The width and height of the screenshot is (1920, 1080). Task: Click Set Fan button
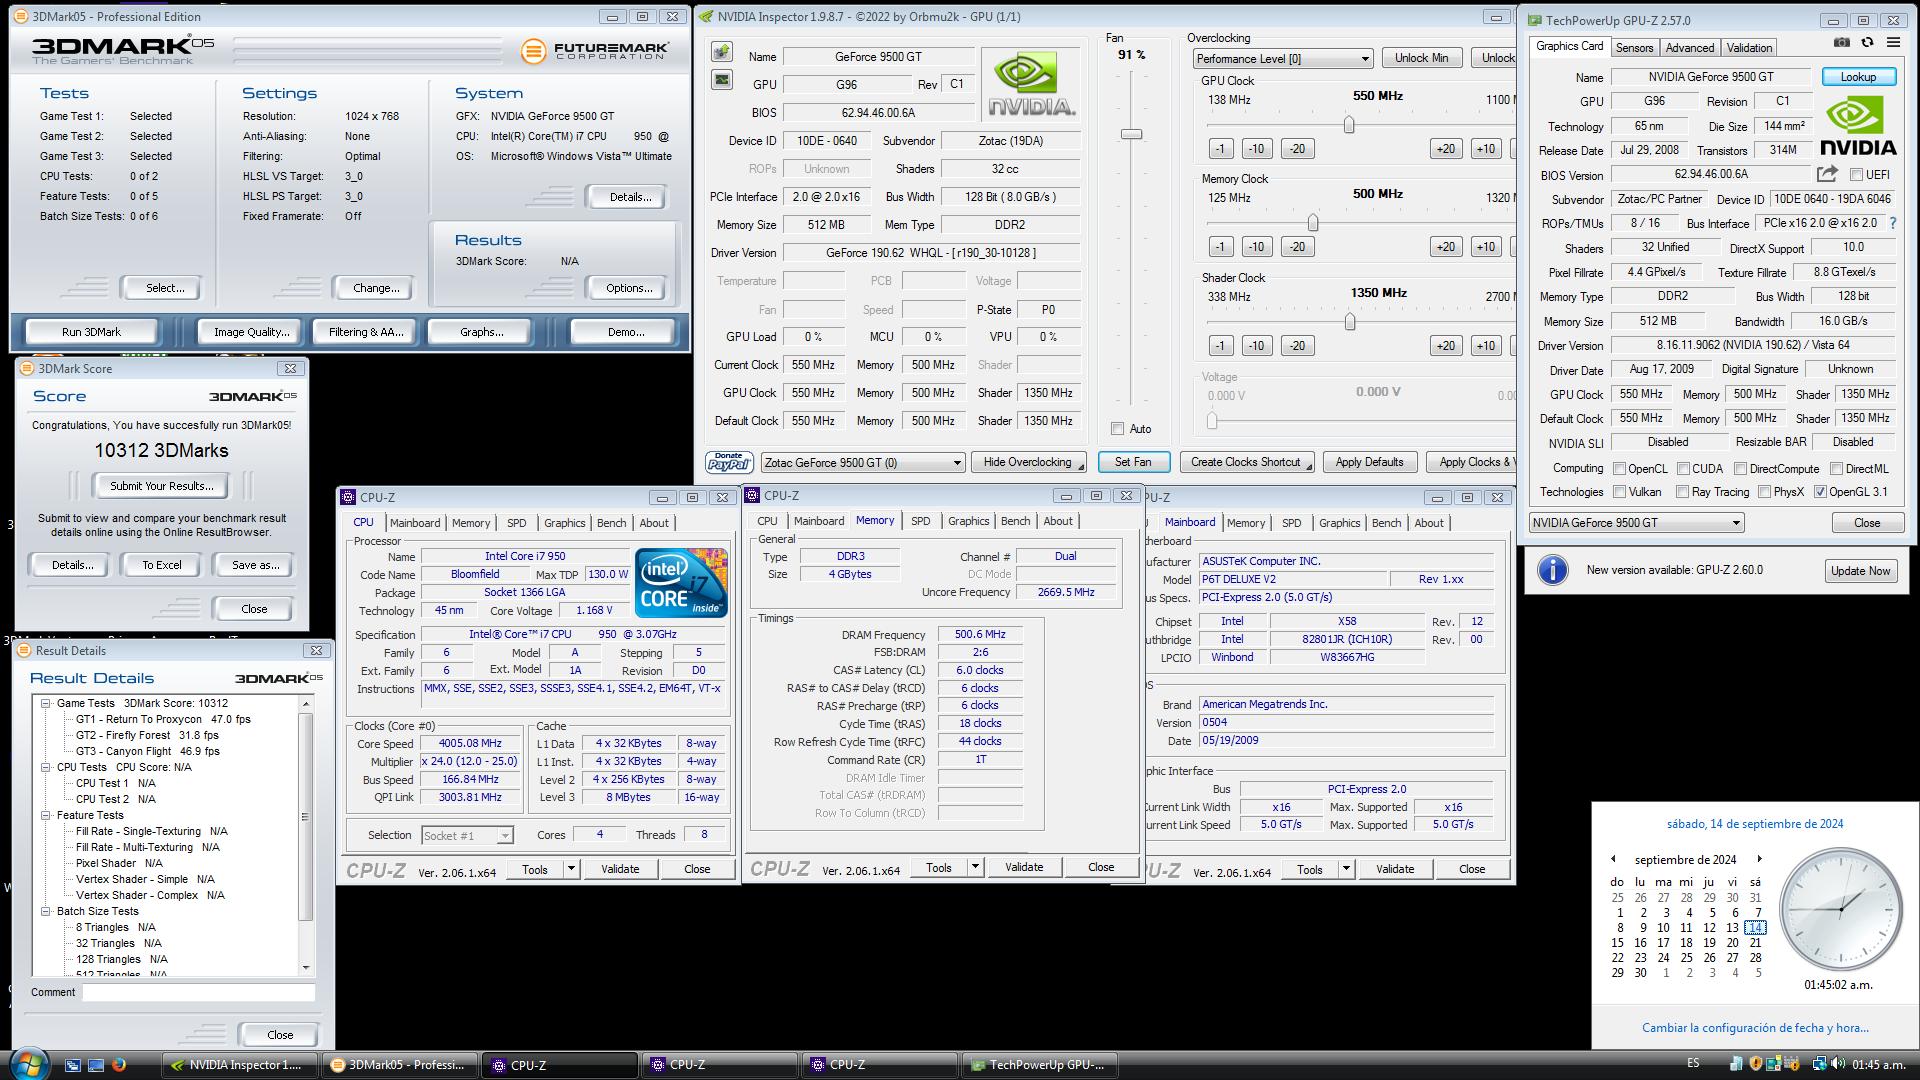click(x=1133, y=462)
